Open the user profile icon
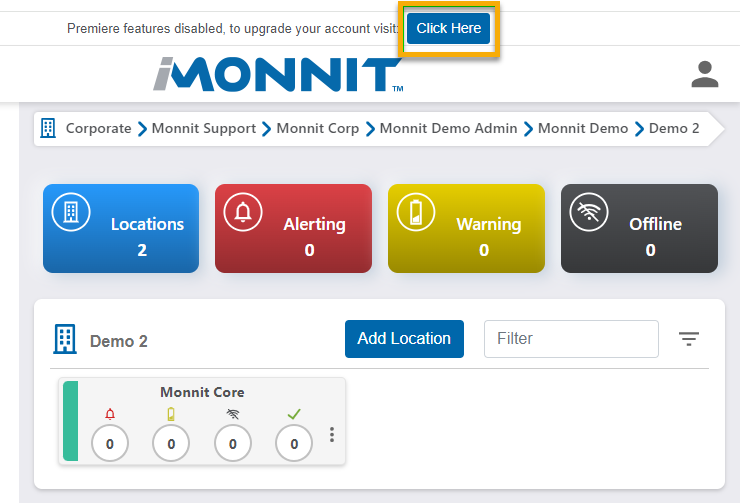 [705, 74]
